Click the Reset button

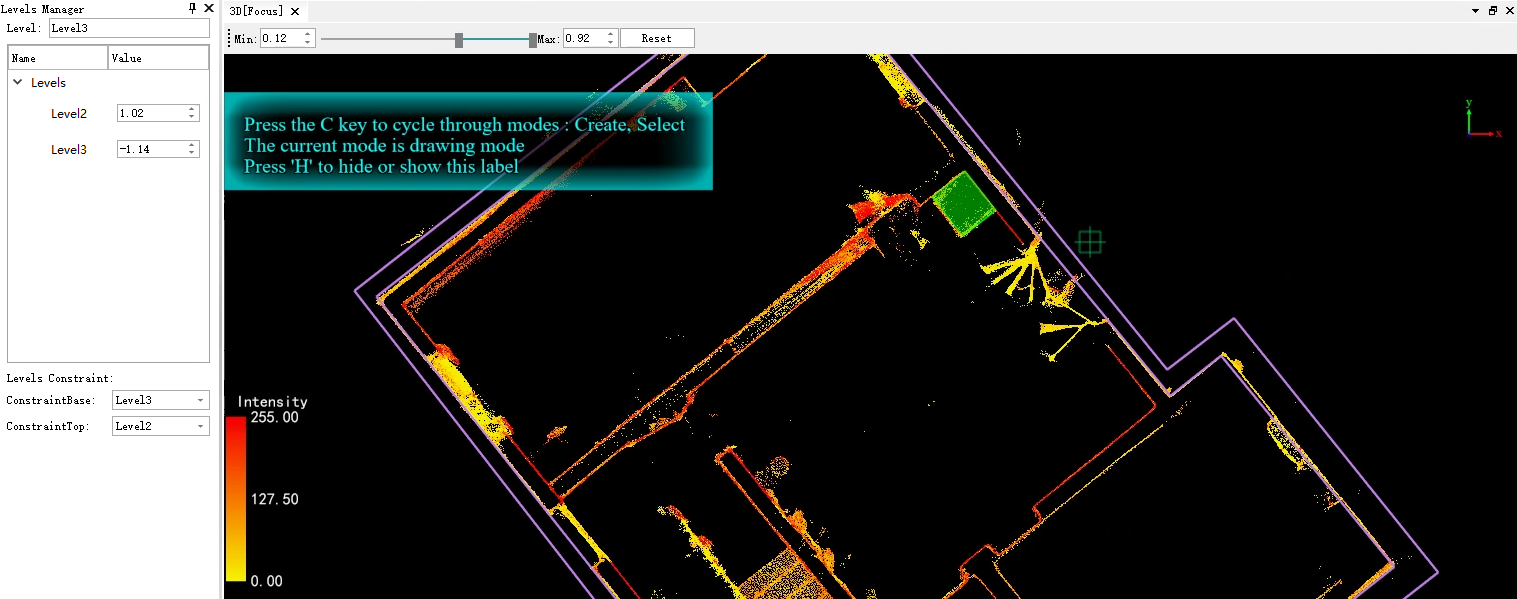click(x=657, y=38)
